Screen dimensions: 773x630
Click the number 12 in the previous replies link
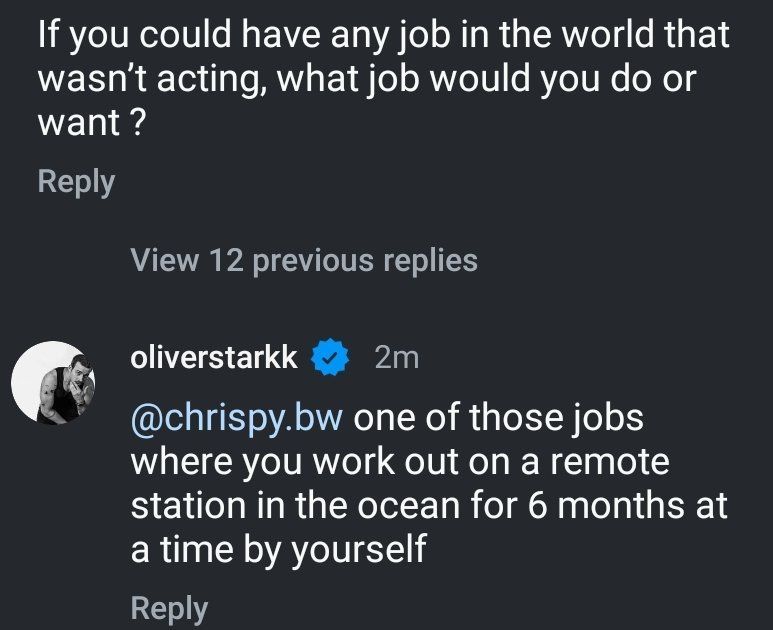226,261
